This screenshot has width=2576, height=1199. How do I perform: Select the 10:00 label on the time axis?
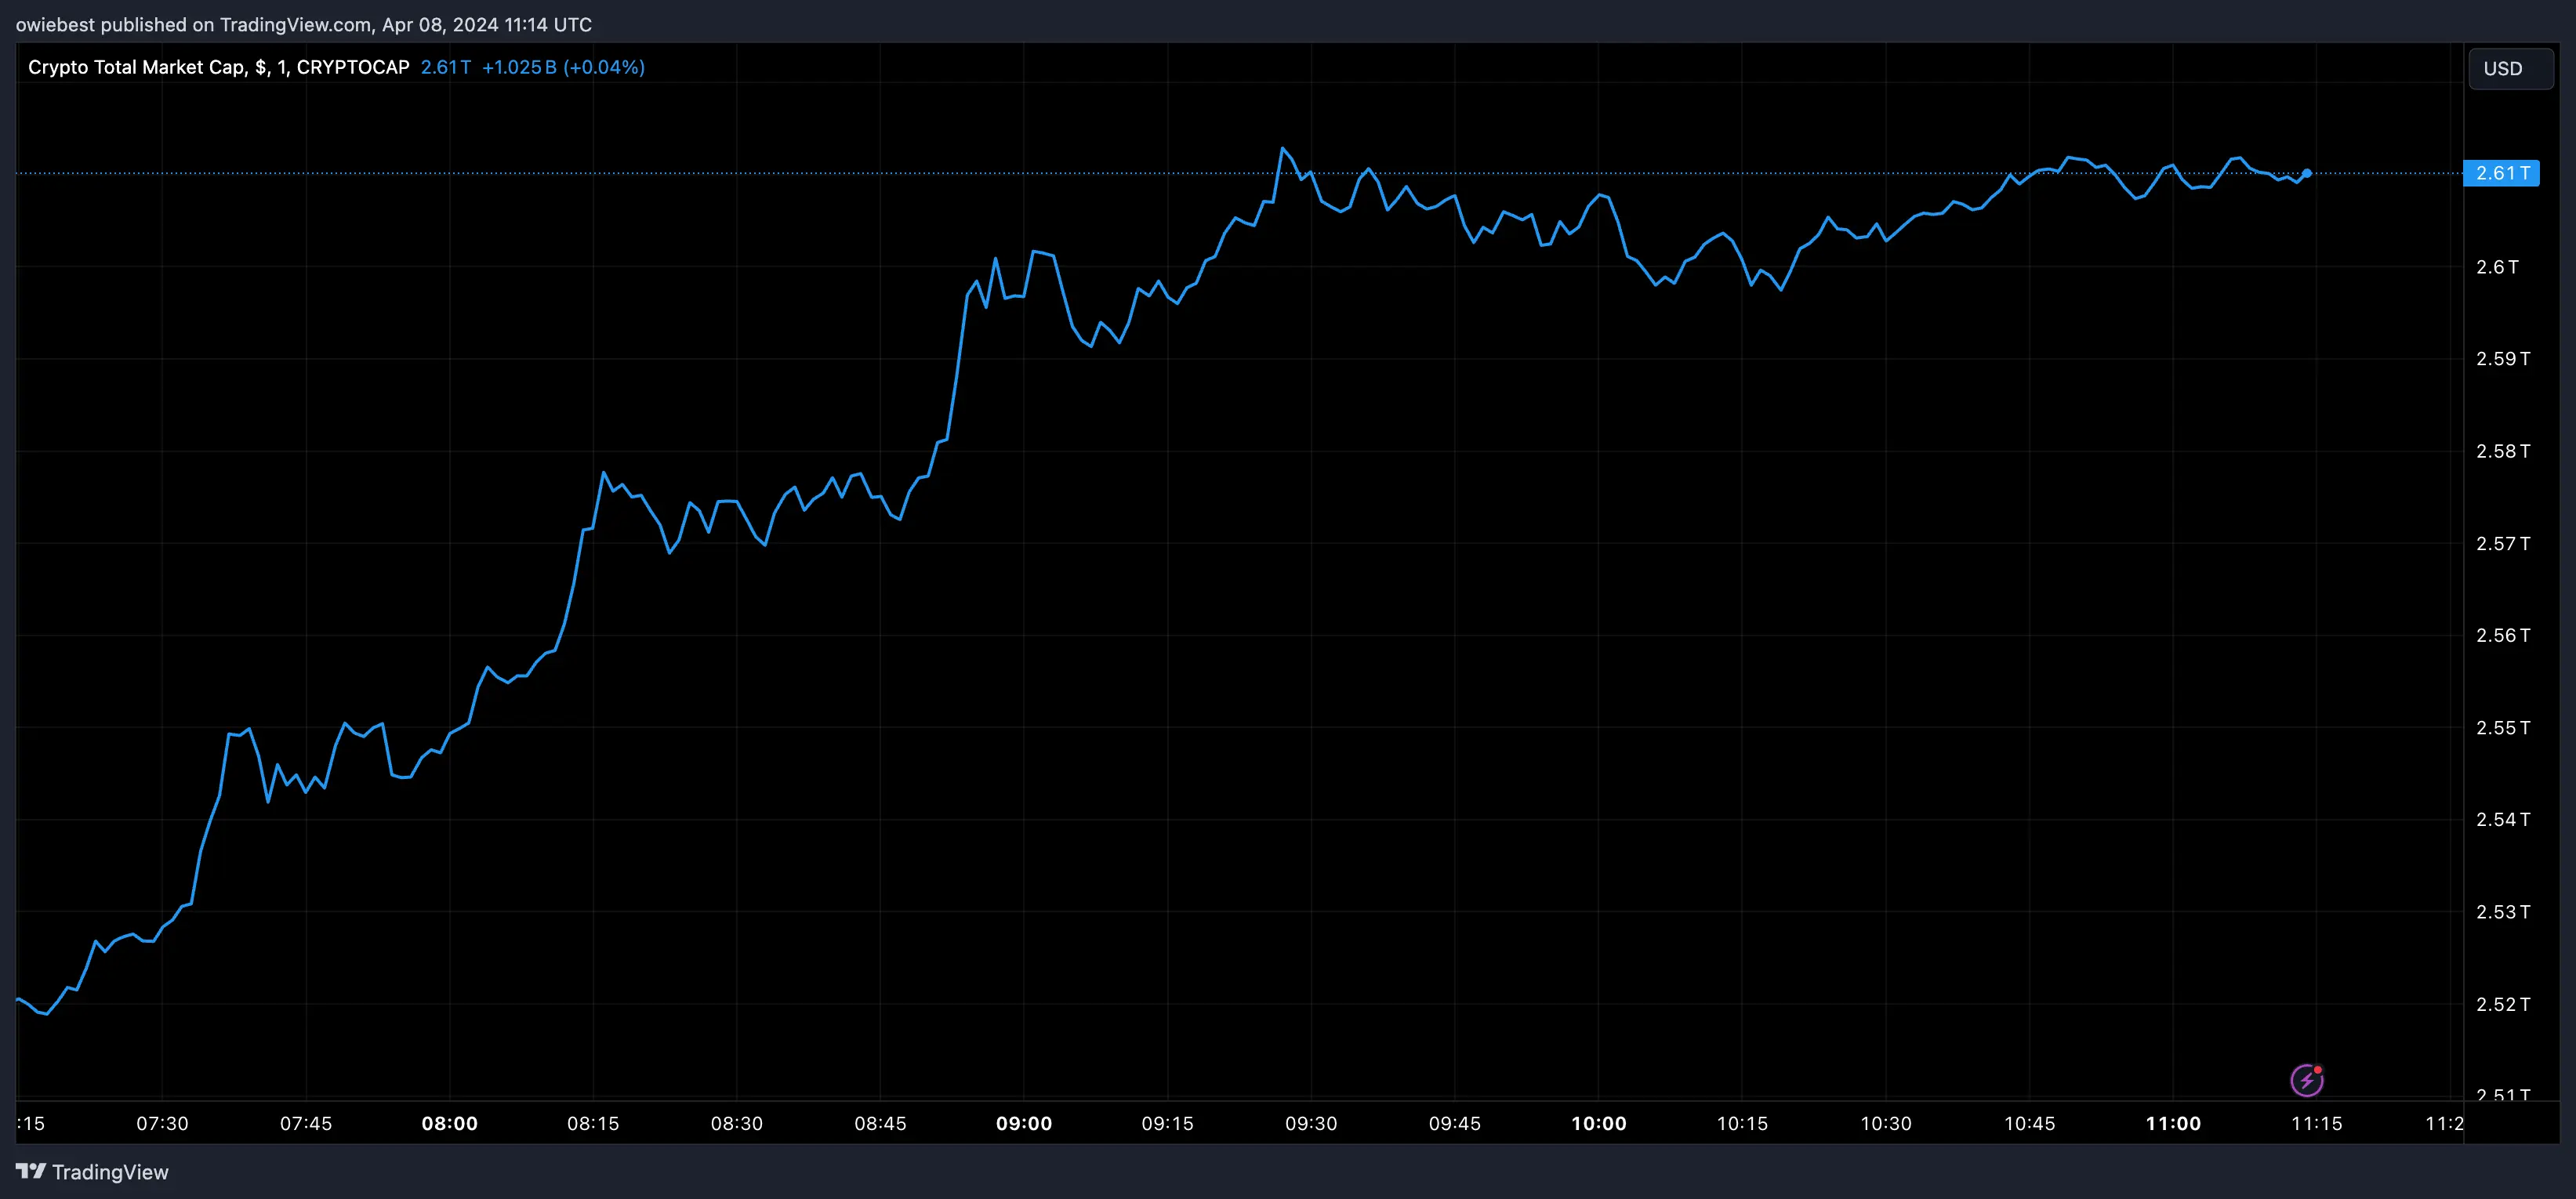(x=1601, y=1122)
